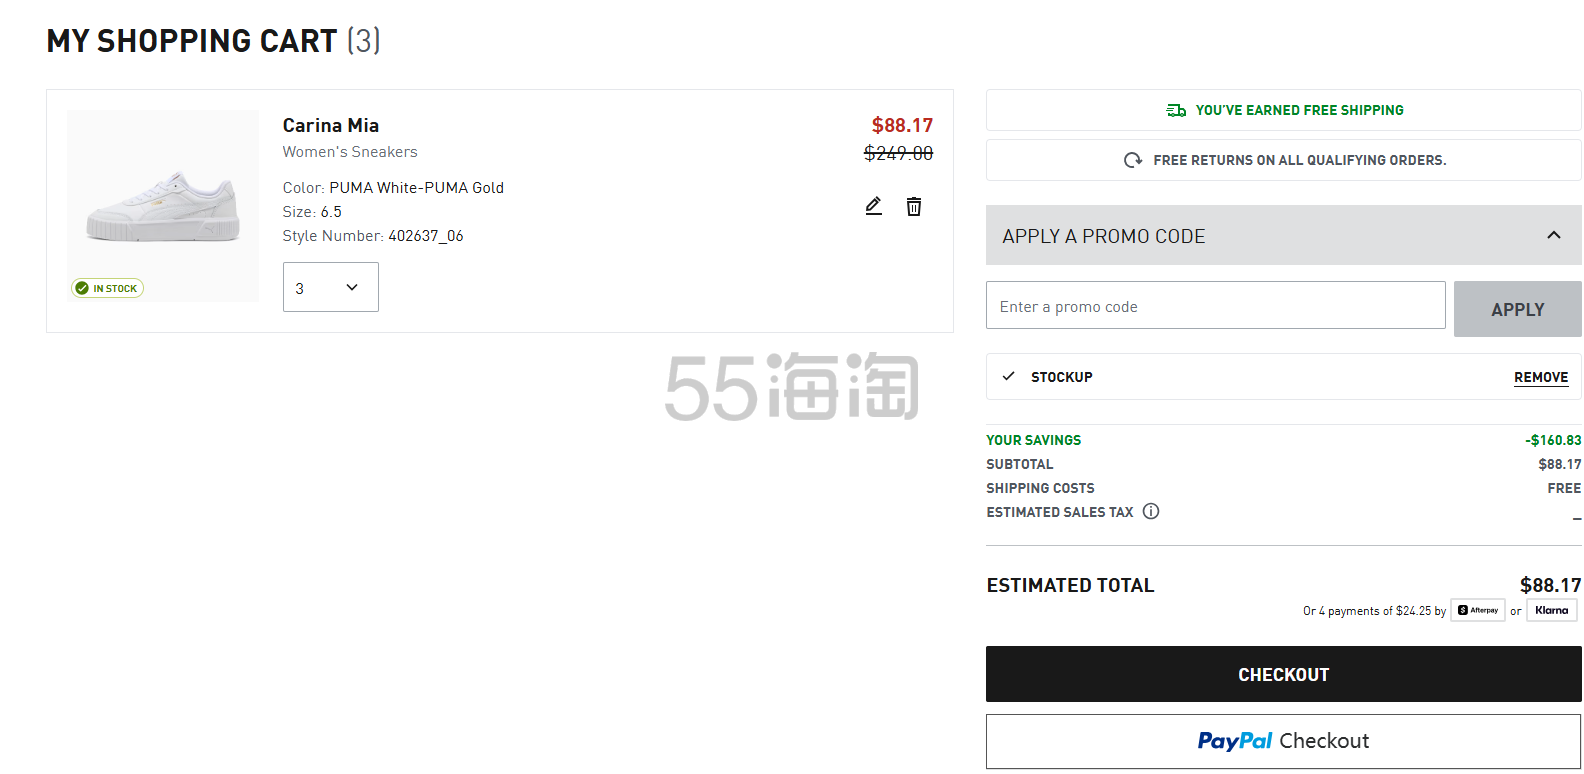Open the Carina Mia product name link
The height and width of the screenshot is (774, 1584).
tap(330, 125)
